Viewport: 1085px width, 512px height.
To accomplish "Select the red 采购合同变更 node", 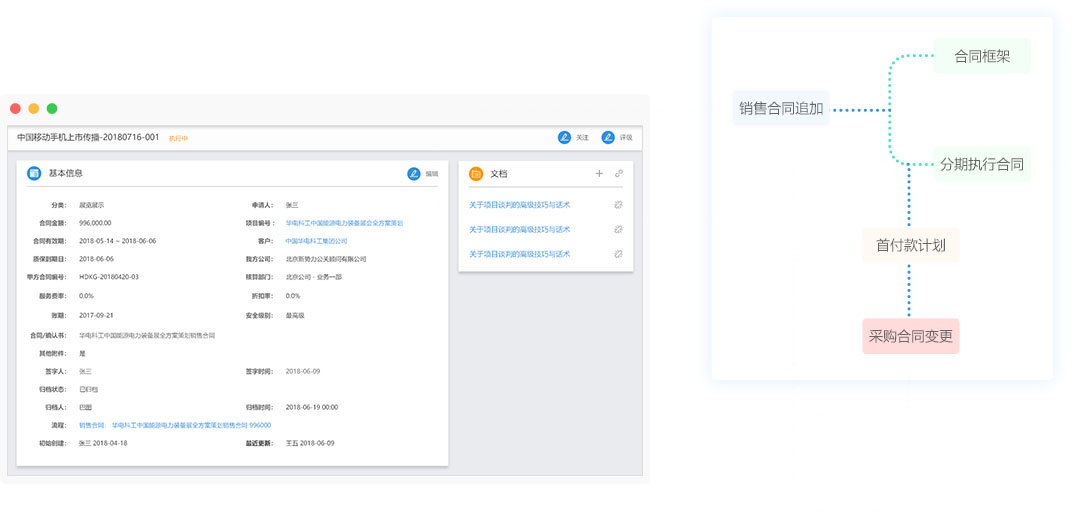I will (910, 336).
